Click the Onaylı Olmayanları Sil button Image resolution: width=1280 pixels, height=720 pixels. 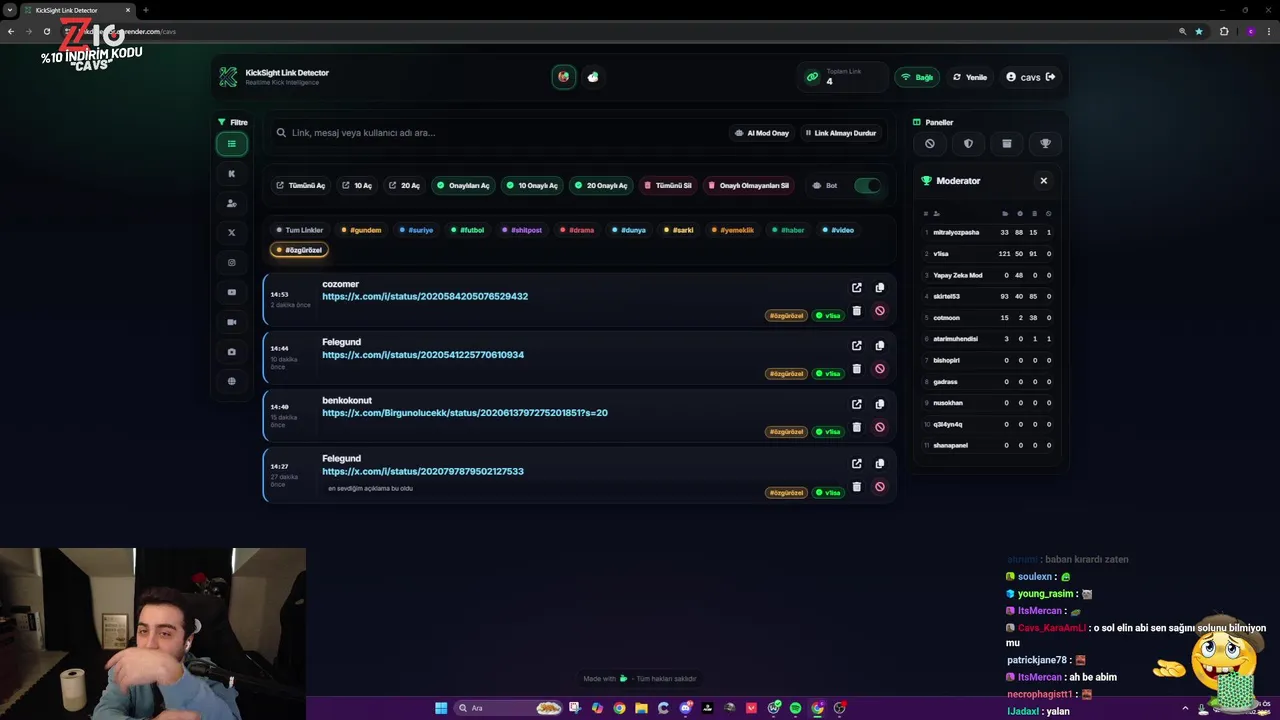click(749, 186)
